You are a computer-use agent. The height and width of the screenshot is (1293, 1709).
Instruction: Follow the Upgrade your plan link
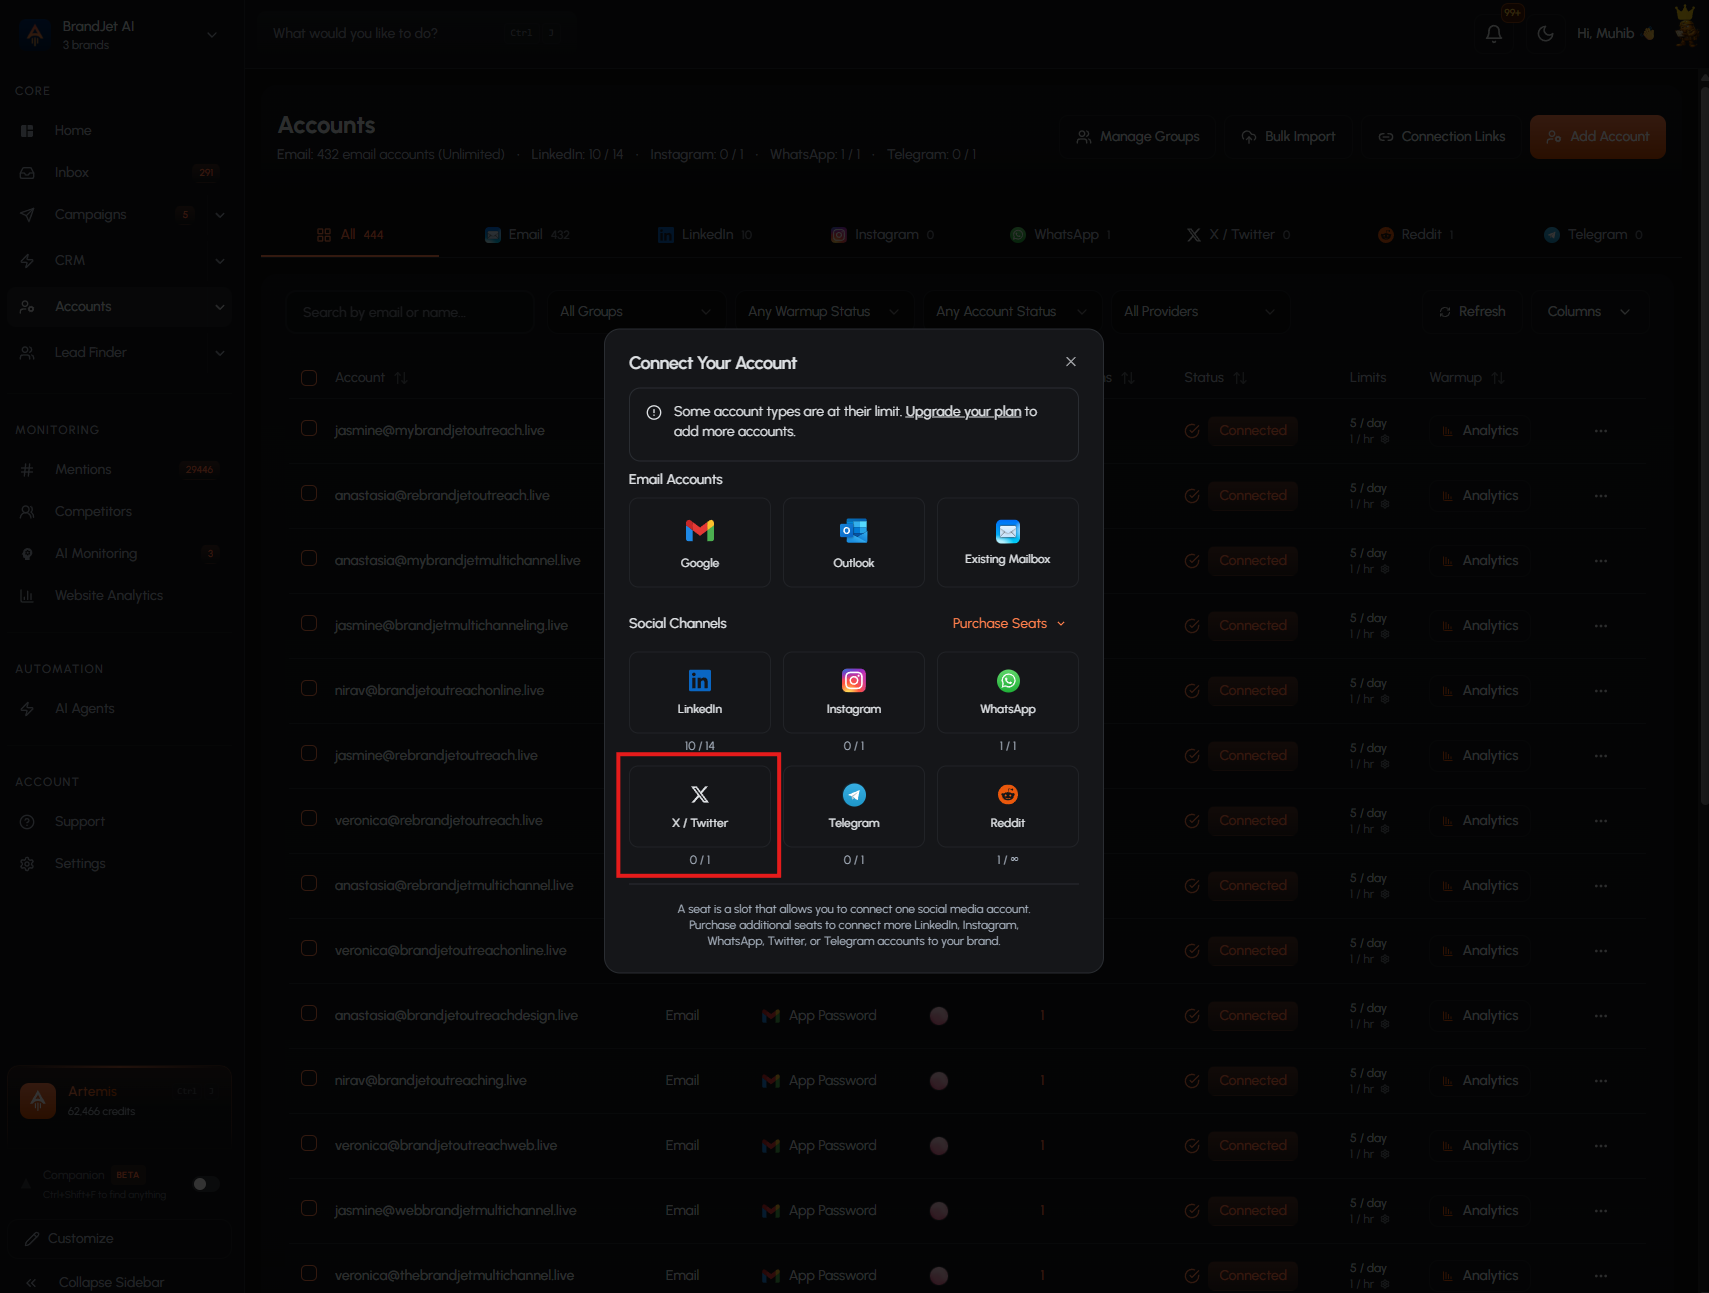[x=963, y=411]
